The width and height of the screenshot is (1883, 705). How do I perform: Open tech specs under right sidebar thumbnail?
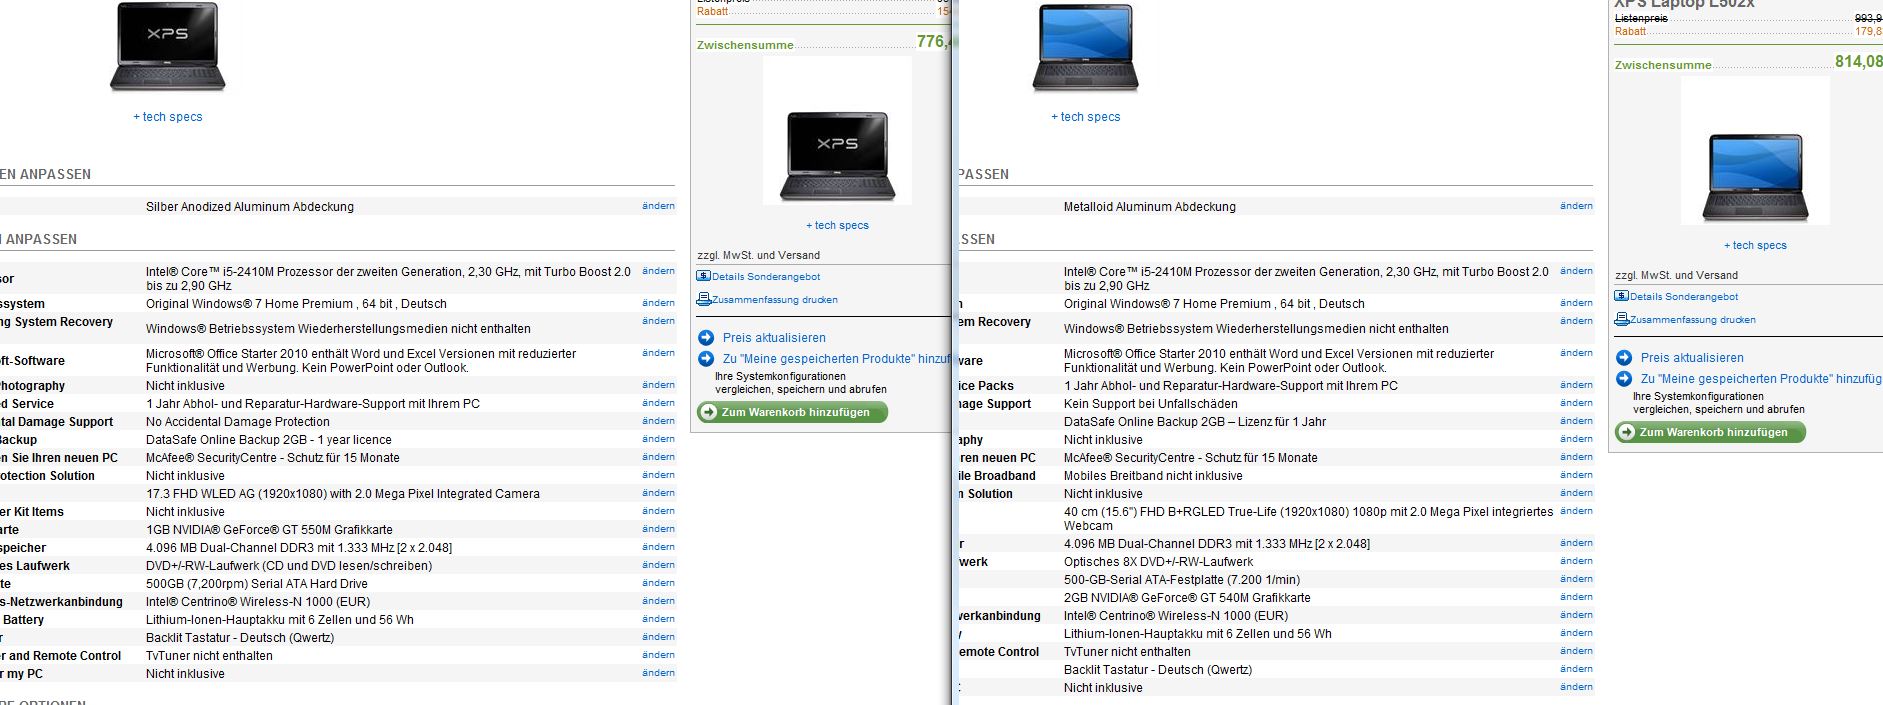click(x=1755, y=245)
